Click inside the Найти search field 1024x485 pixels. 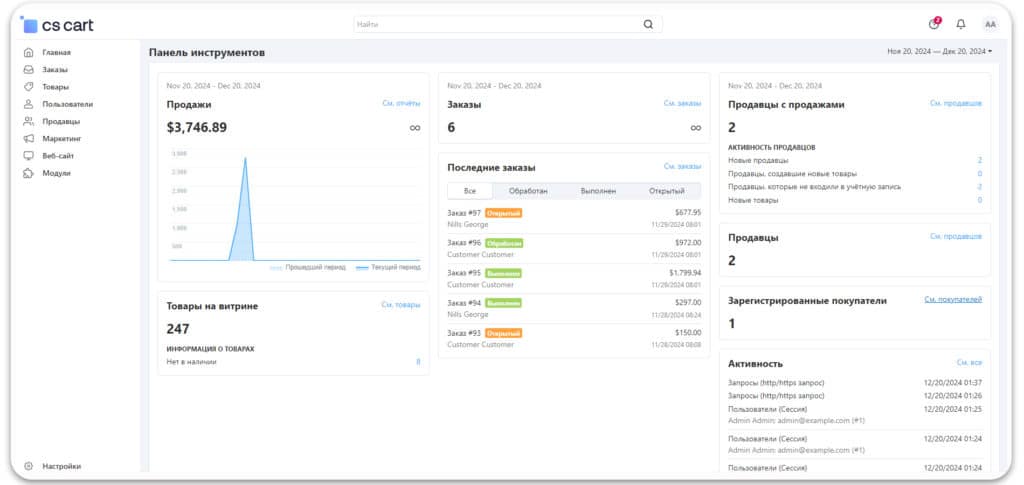click(495, 24)
